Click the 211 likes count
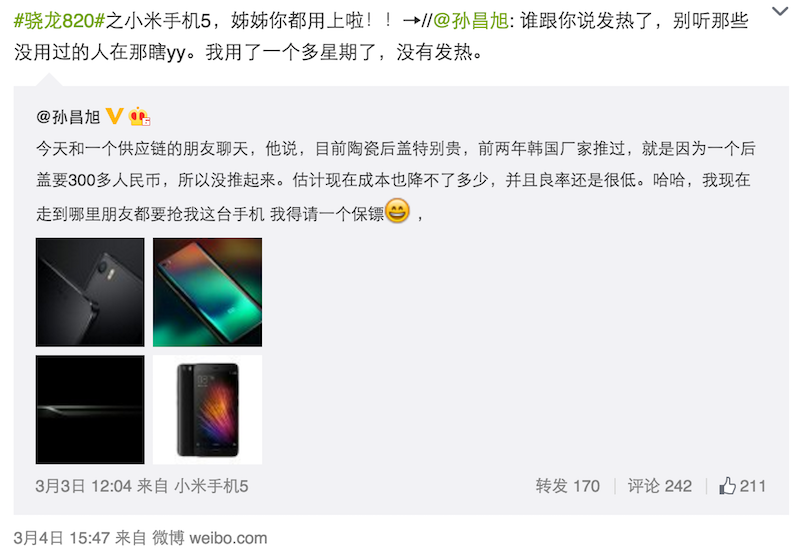The image size is (800, 560). [753, 486]
